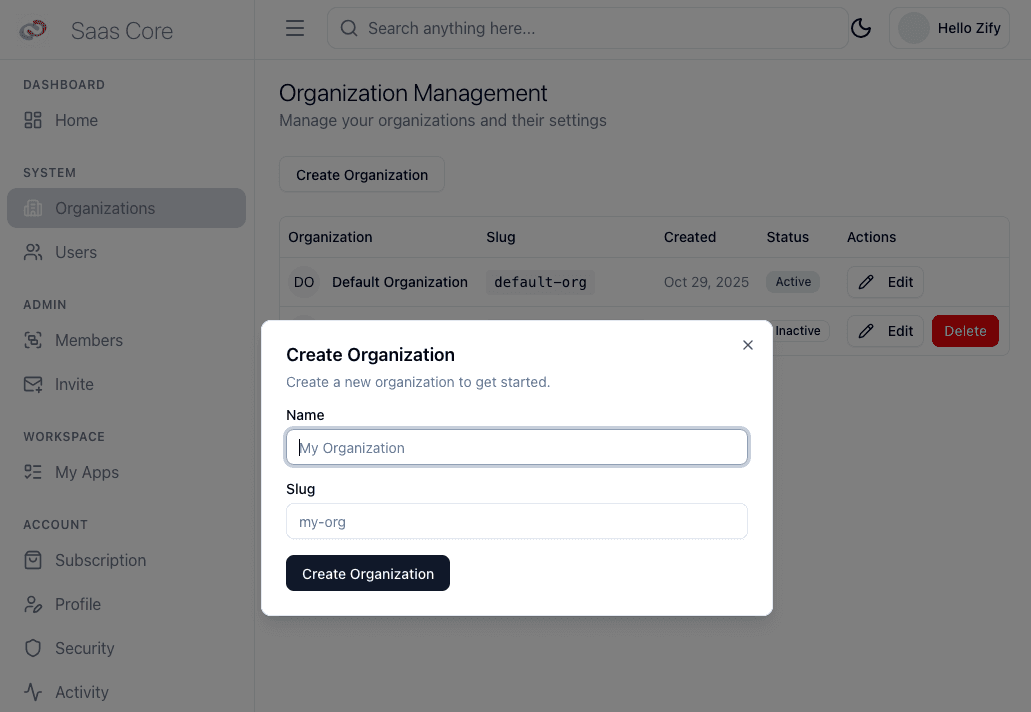Focus the Slug input field

[x=517, y=522]
